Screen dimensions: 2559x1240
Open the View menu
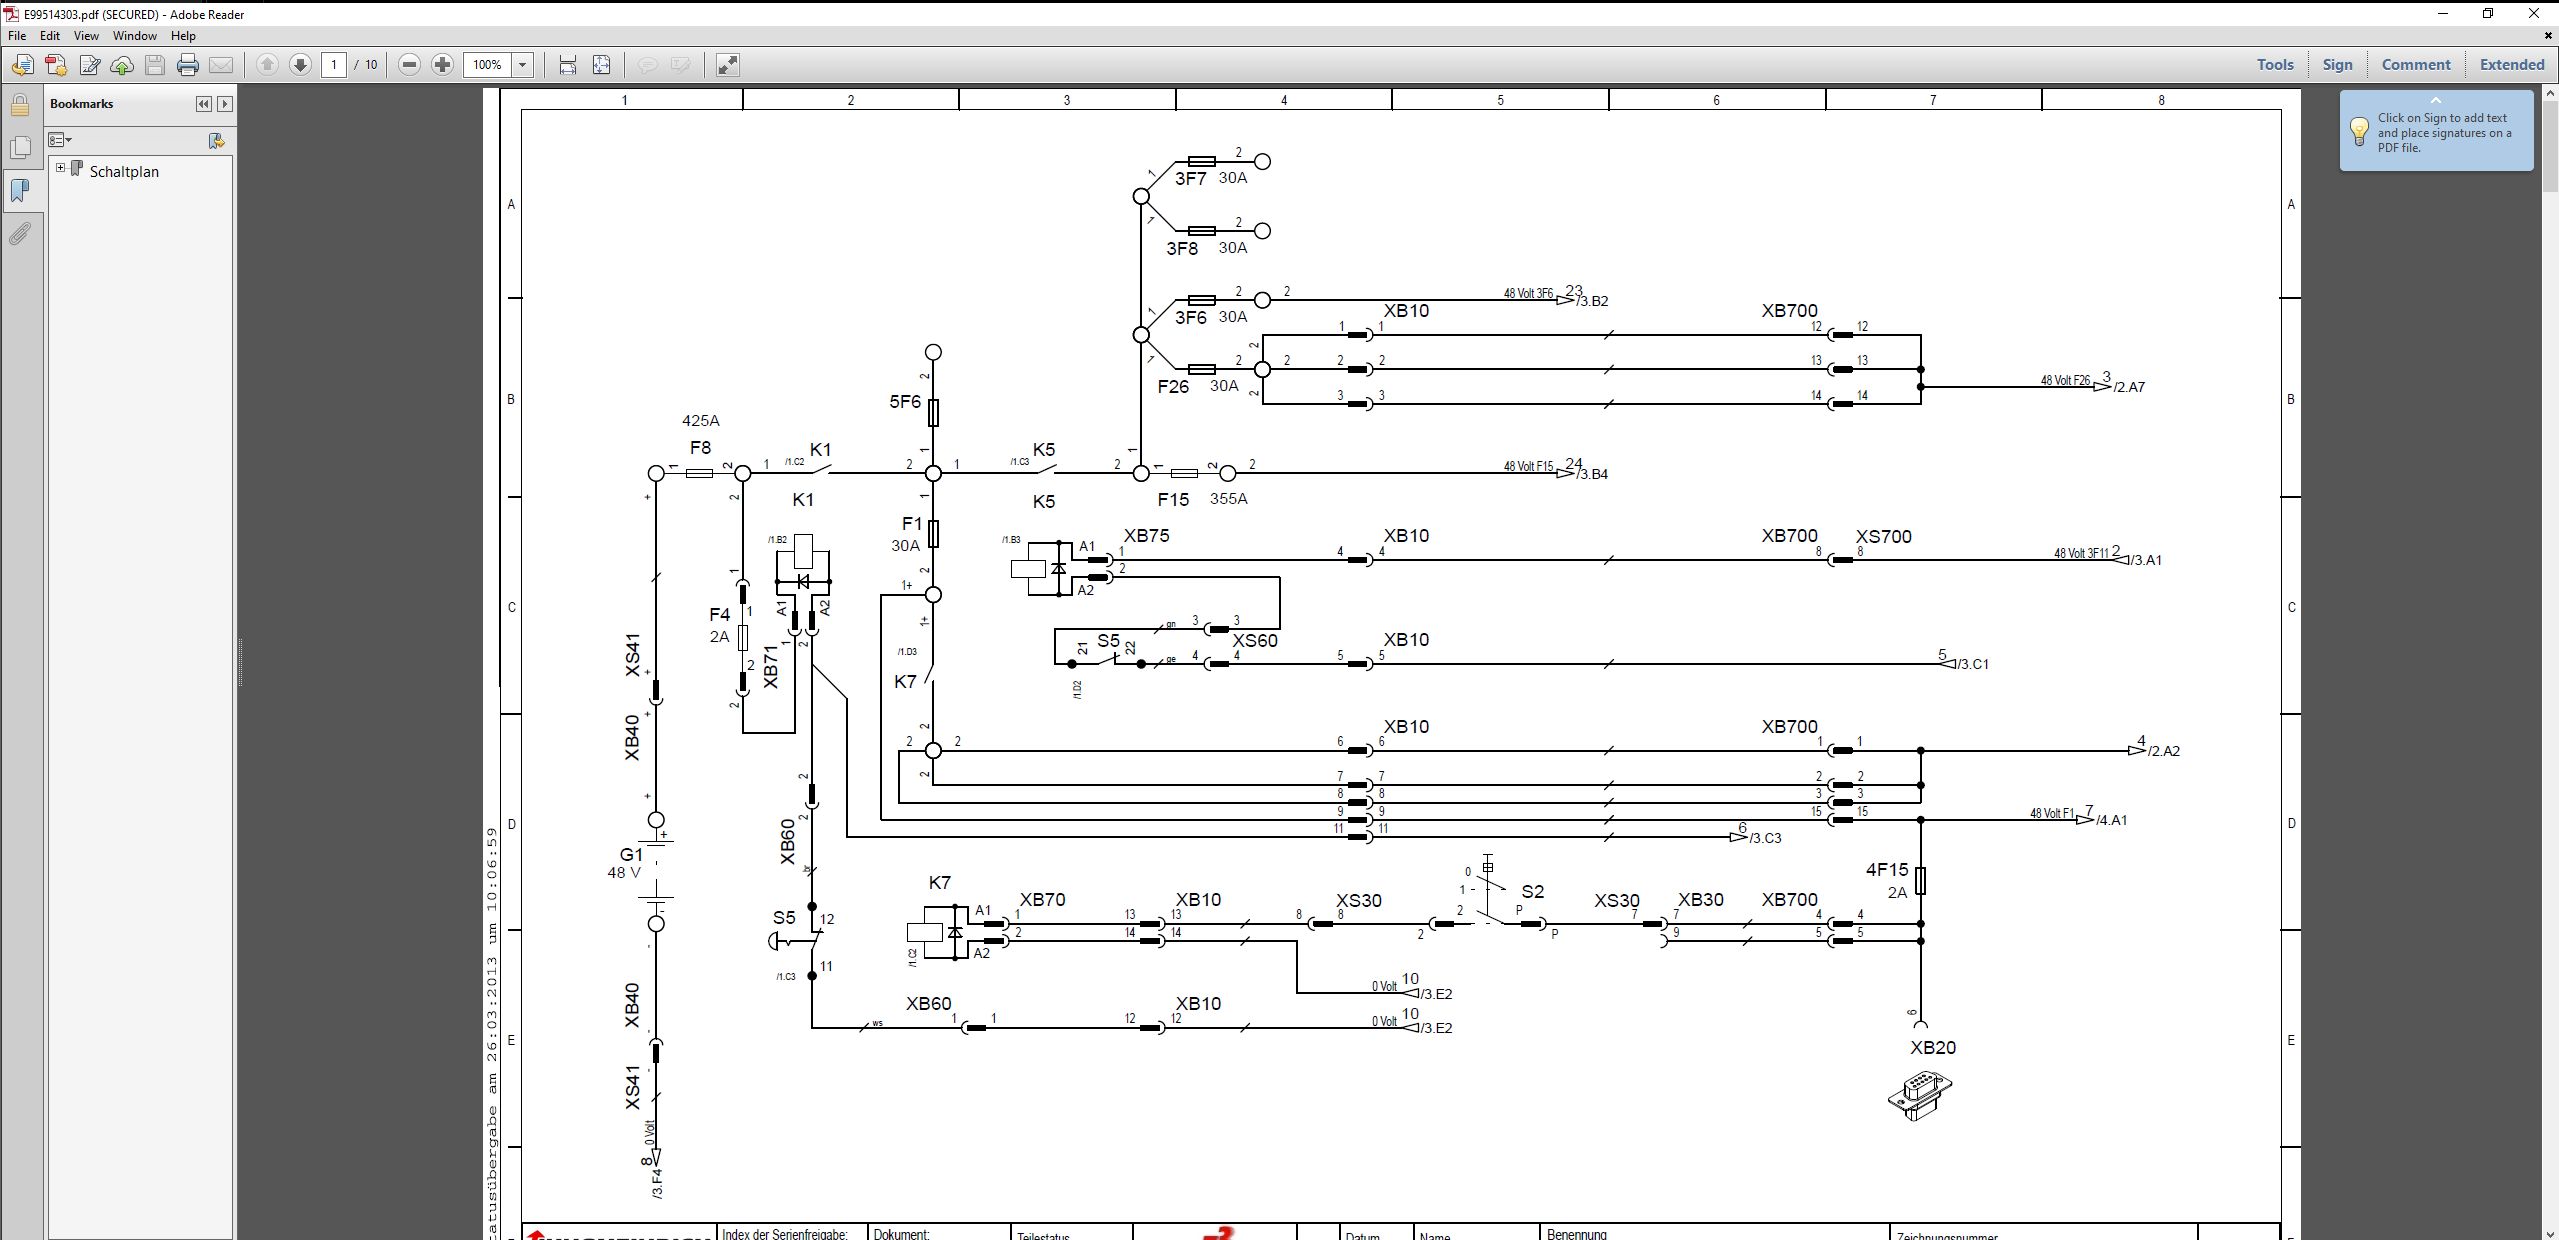point(86,35)
